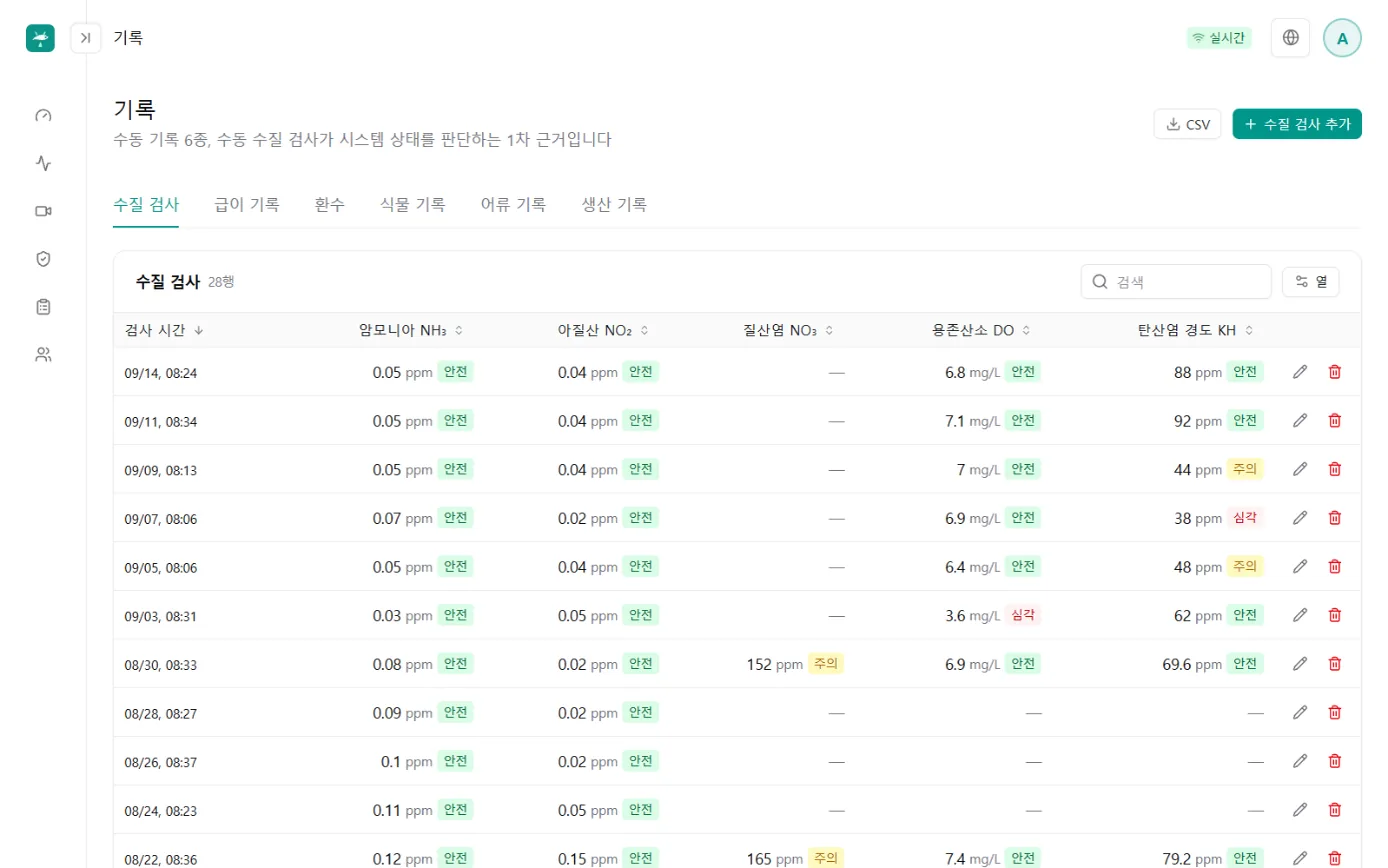Expand the sidebar with the toggle button
The height and width of the screenshot is (868, 1388).
coord(86,38)
